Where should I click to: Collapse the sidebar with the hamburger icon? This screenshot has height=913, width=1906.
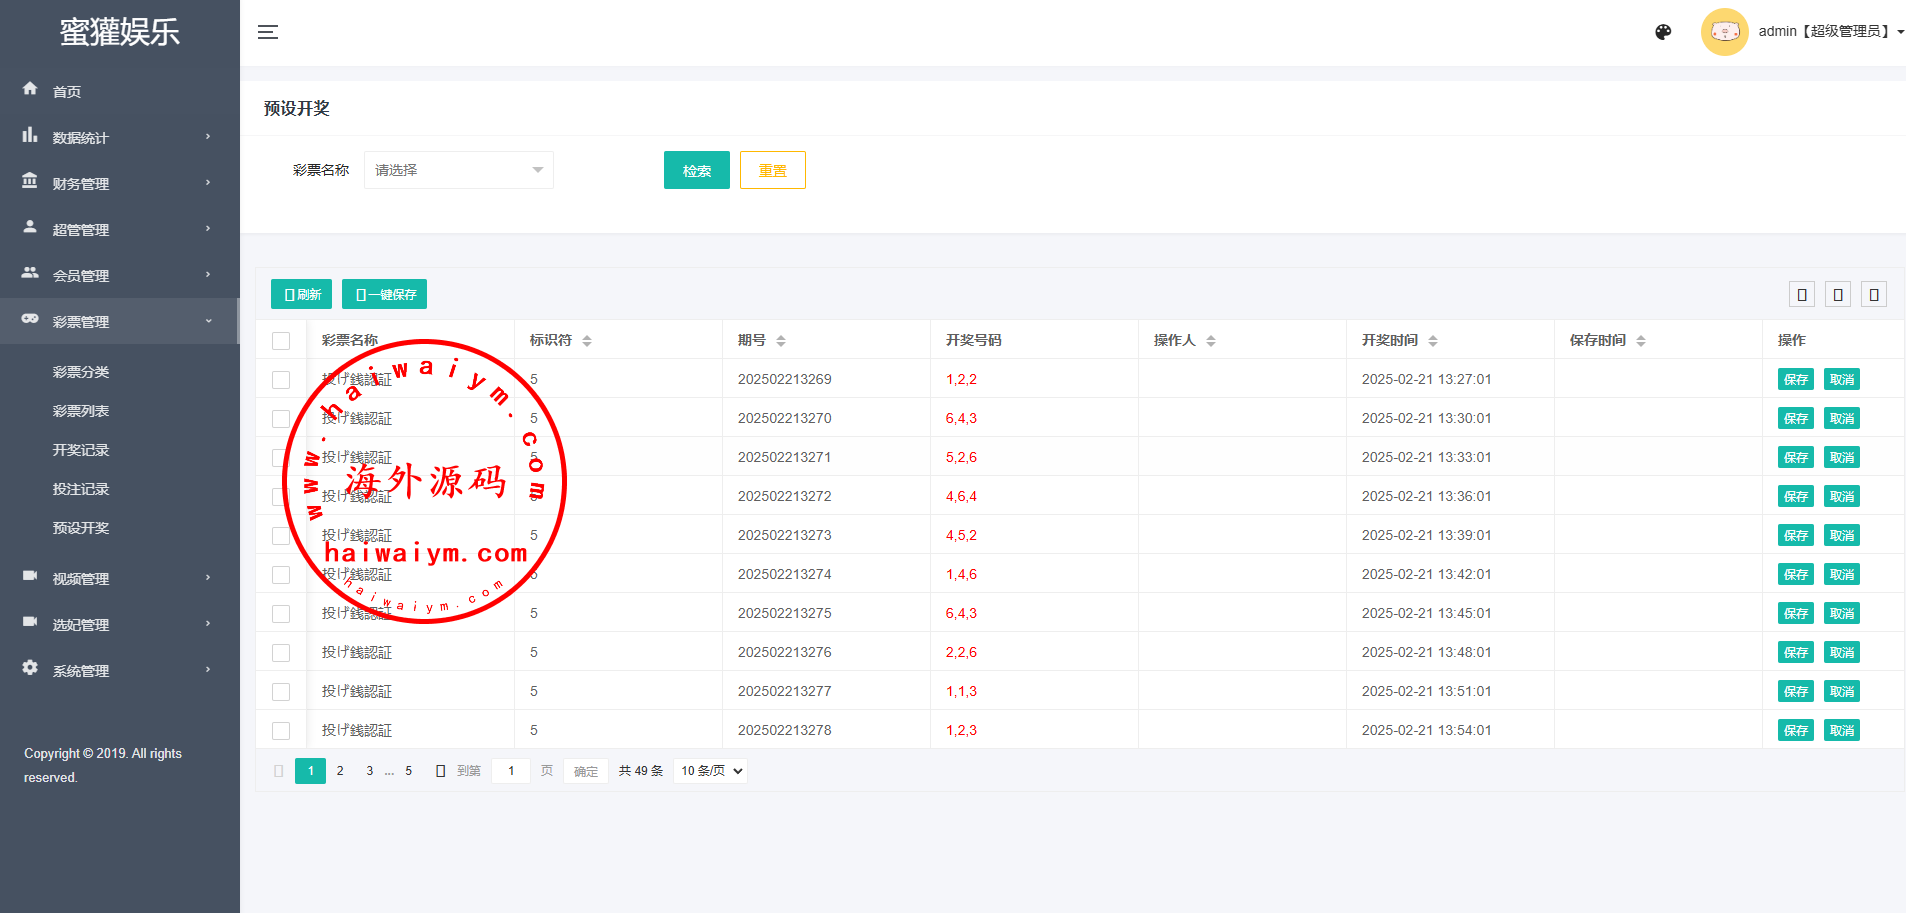point(267,32)
